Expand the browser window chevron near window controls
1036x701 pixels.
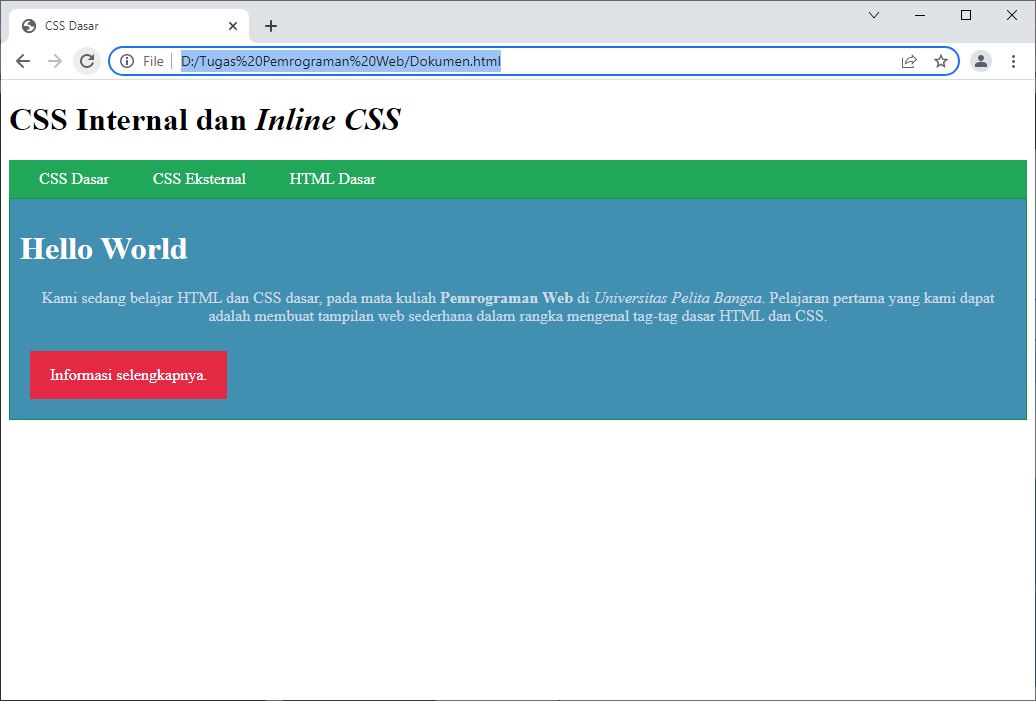click(x=873, y=15)
